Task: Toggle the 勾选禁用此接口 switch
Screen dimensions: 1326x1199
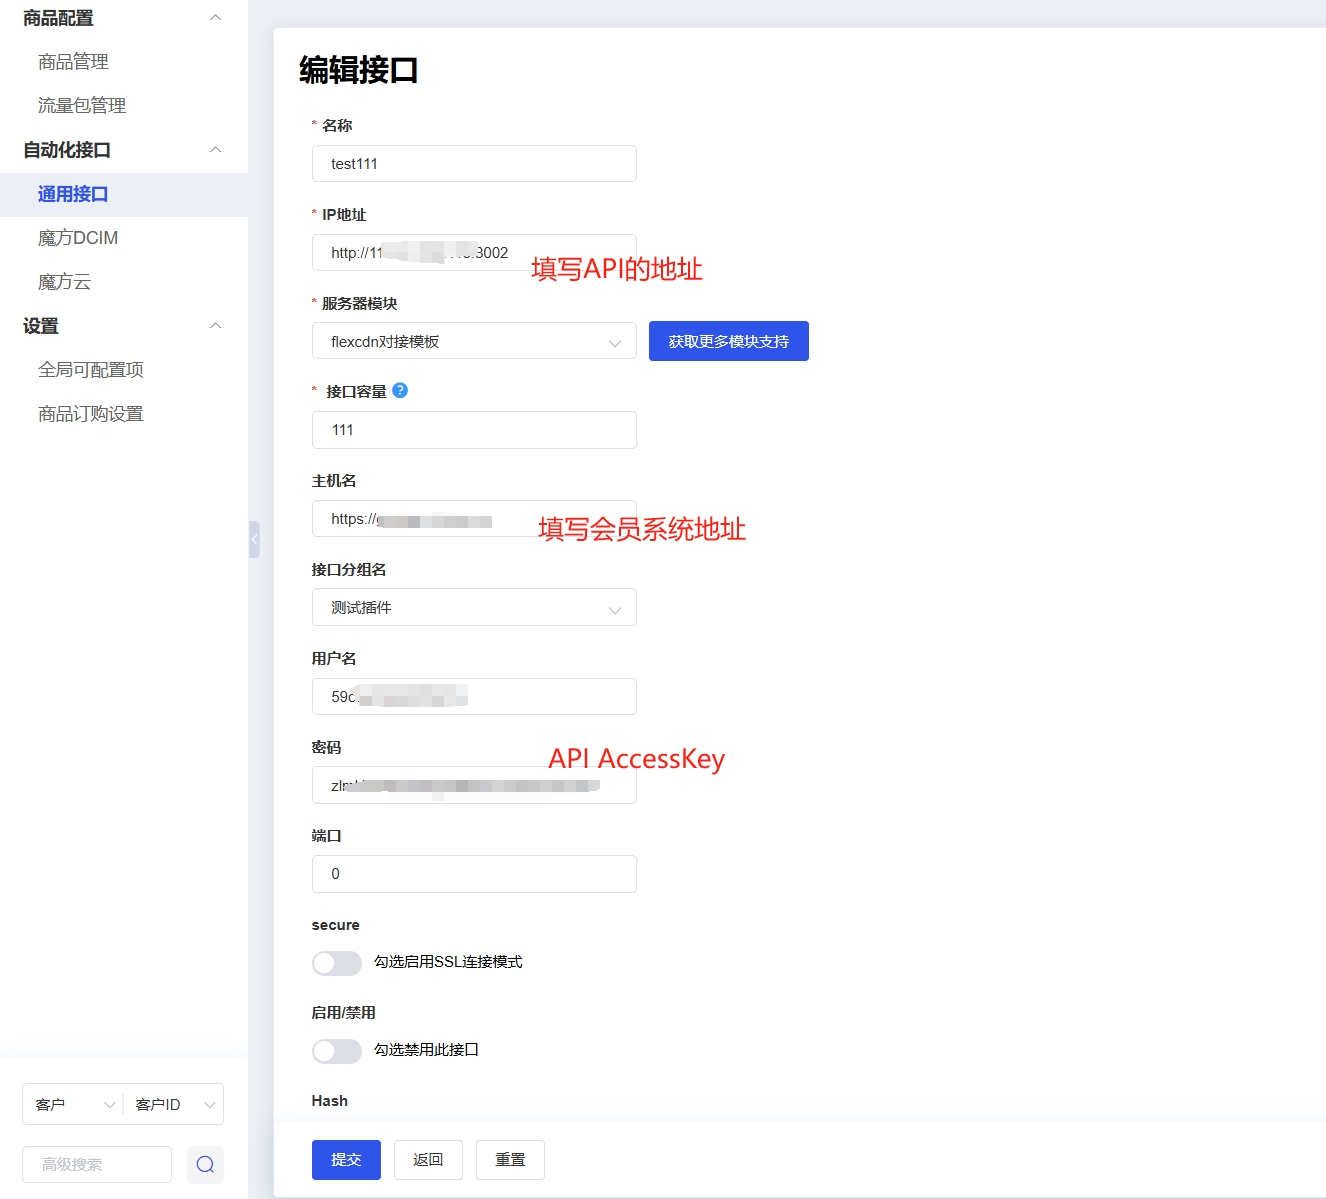Action: tap(336, 1050)
